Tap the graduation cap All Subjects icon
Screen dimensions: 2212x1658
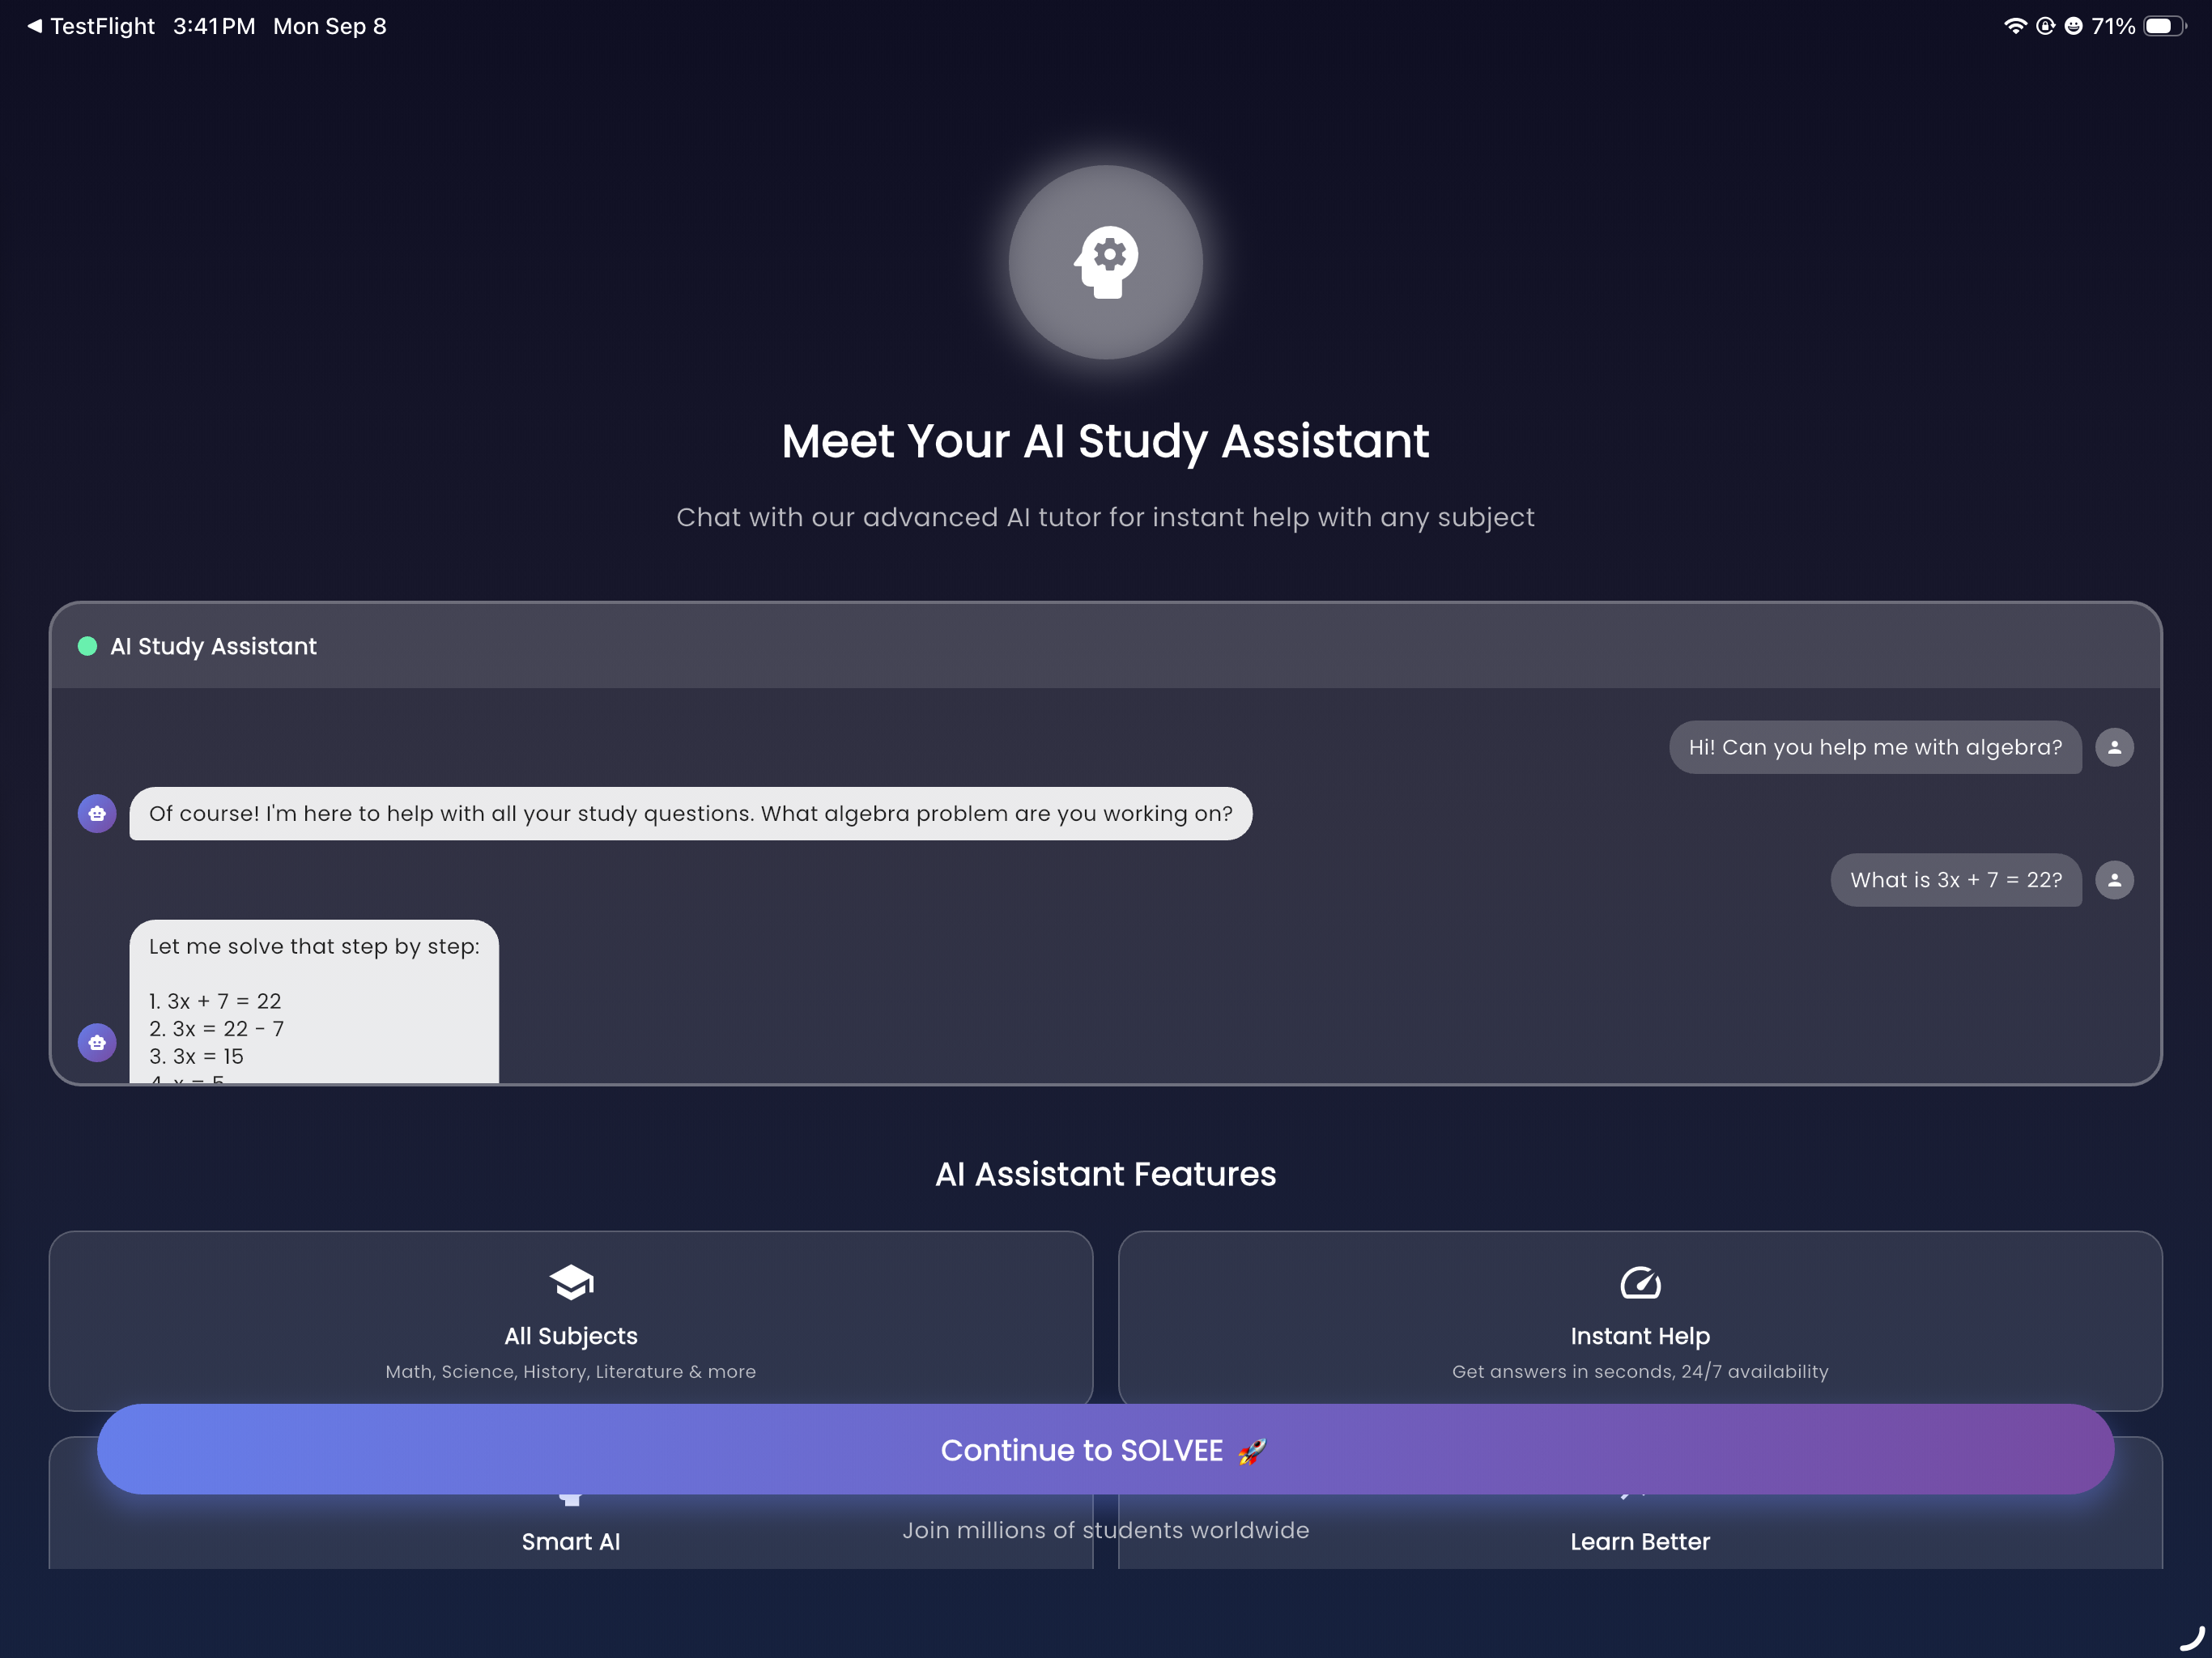(x=571, y=1282)
